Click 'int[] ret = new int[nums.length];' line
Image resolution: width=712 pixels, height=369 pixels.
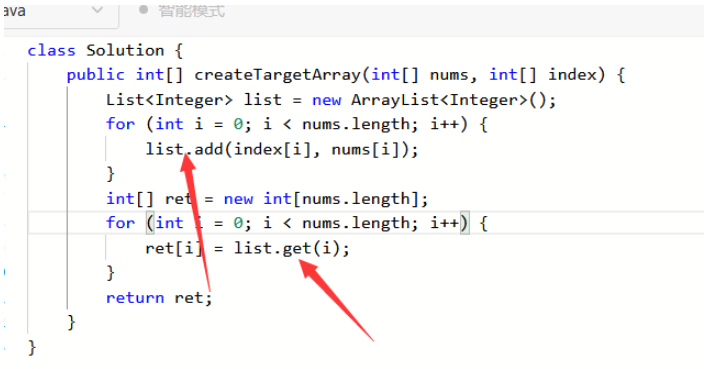(267, 199)
